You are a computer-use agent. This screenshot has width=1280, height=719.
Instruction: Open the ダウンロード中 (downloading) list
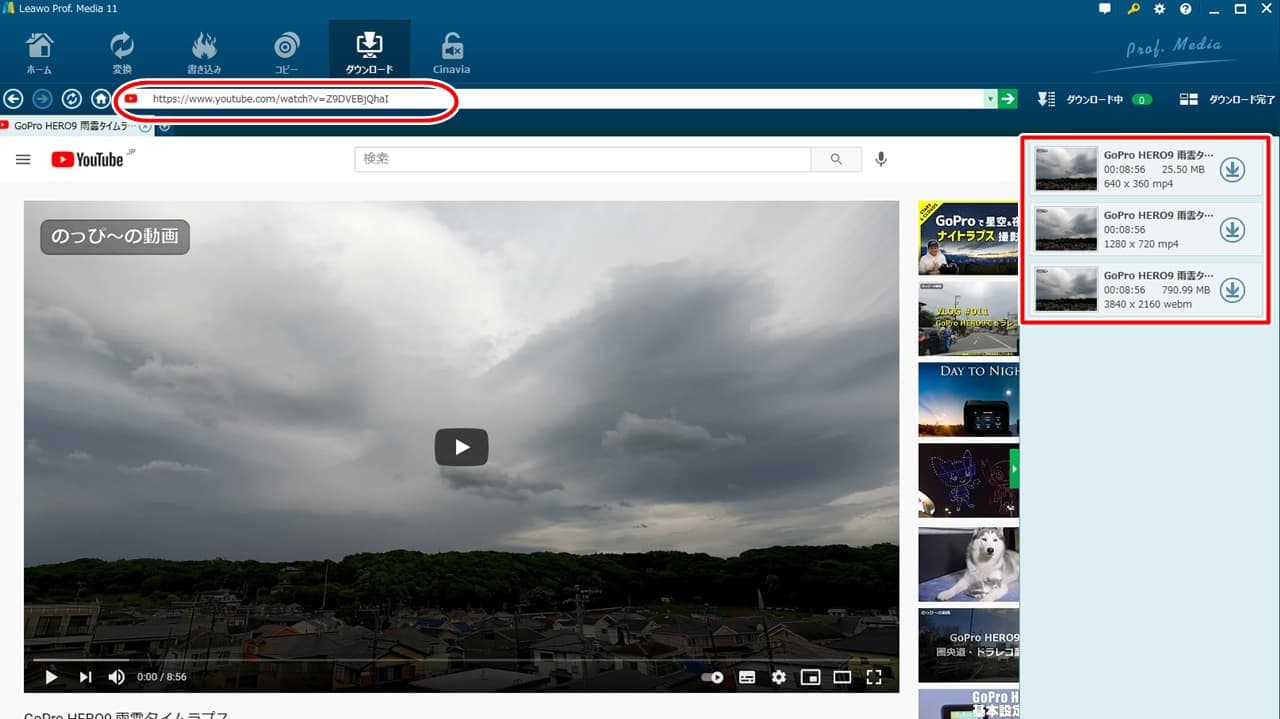1095,99
